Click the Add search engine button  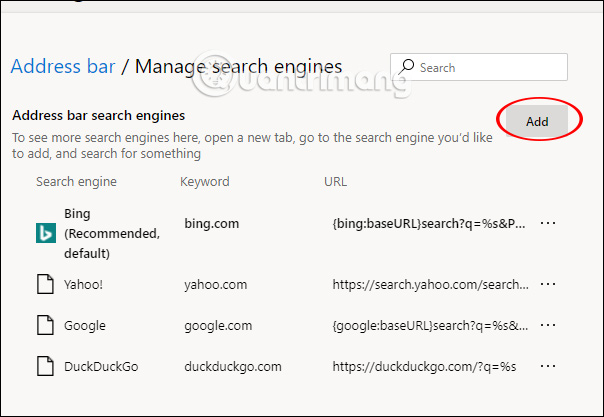537,121
